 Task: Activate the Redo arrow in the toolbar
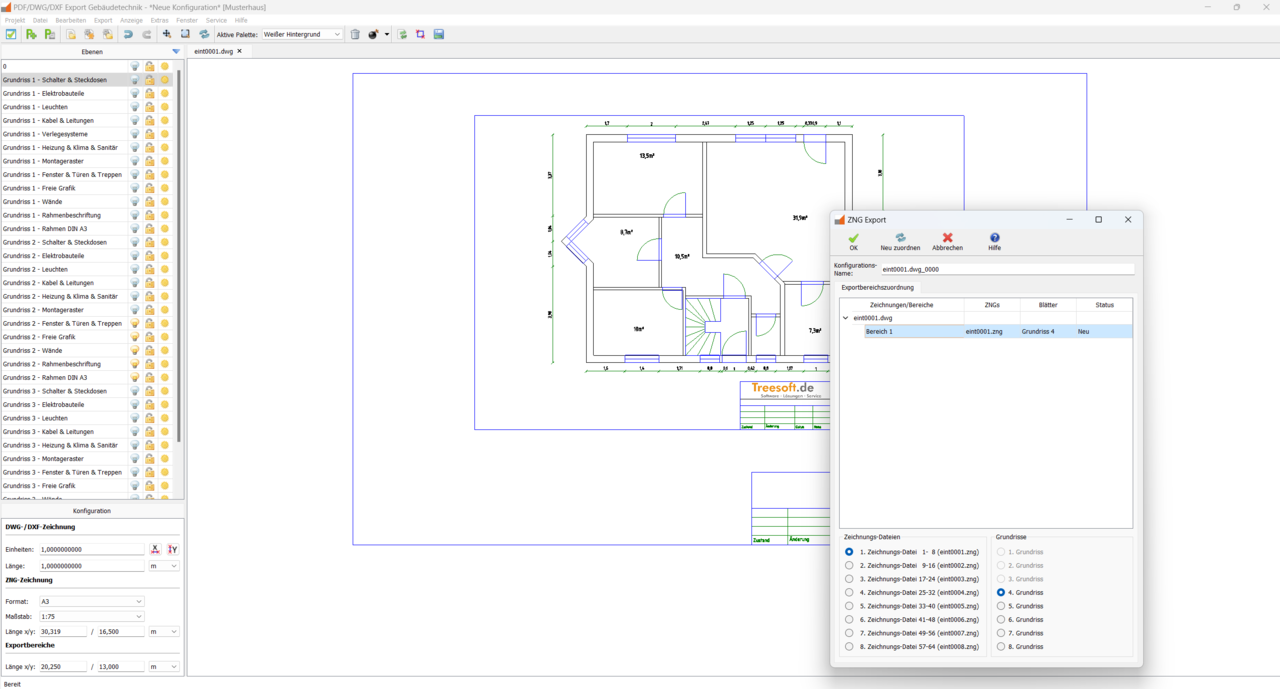pyautogui.click(x=146, y=34)
